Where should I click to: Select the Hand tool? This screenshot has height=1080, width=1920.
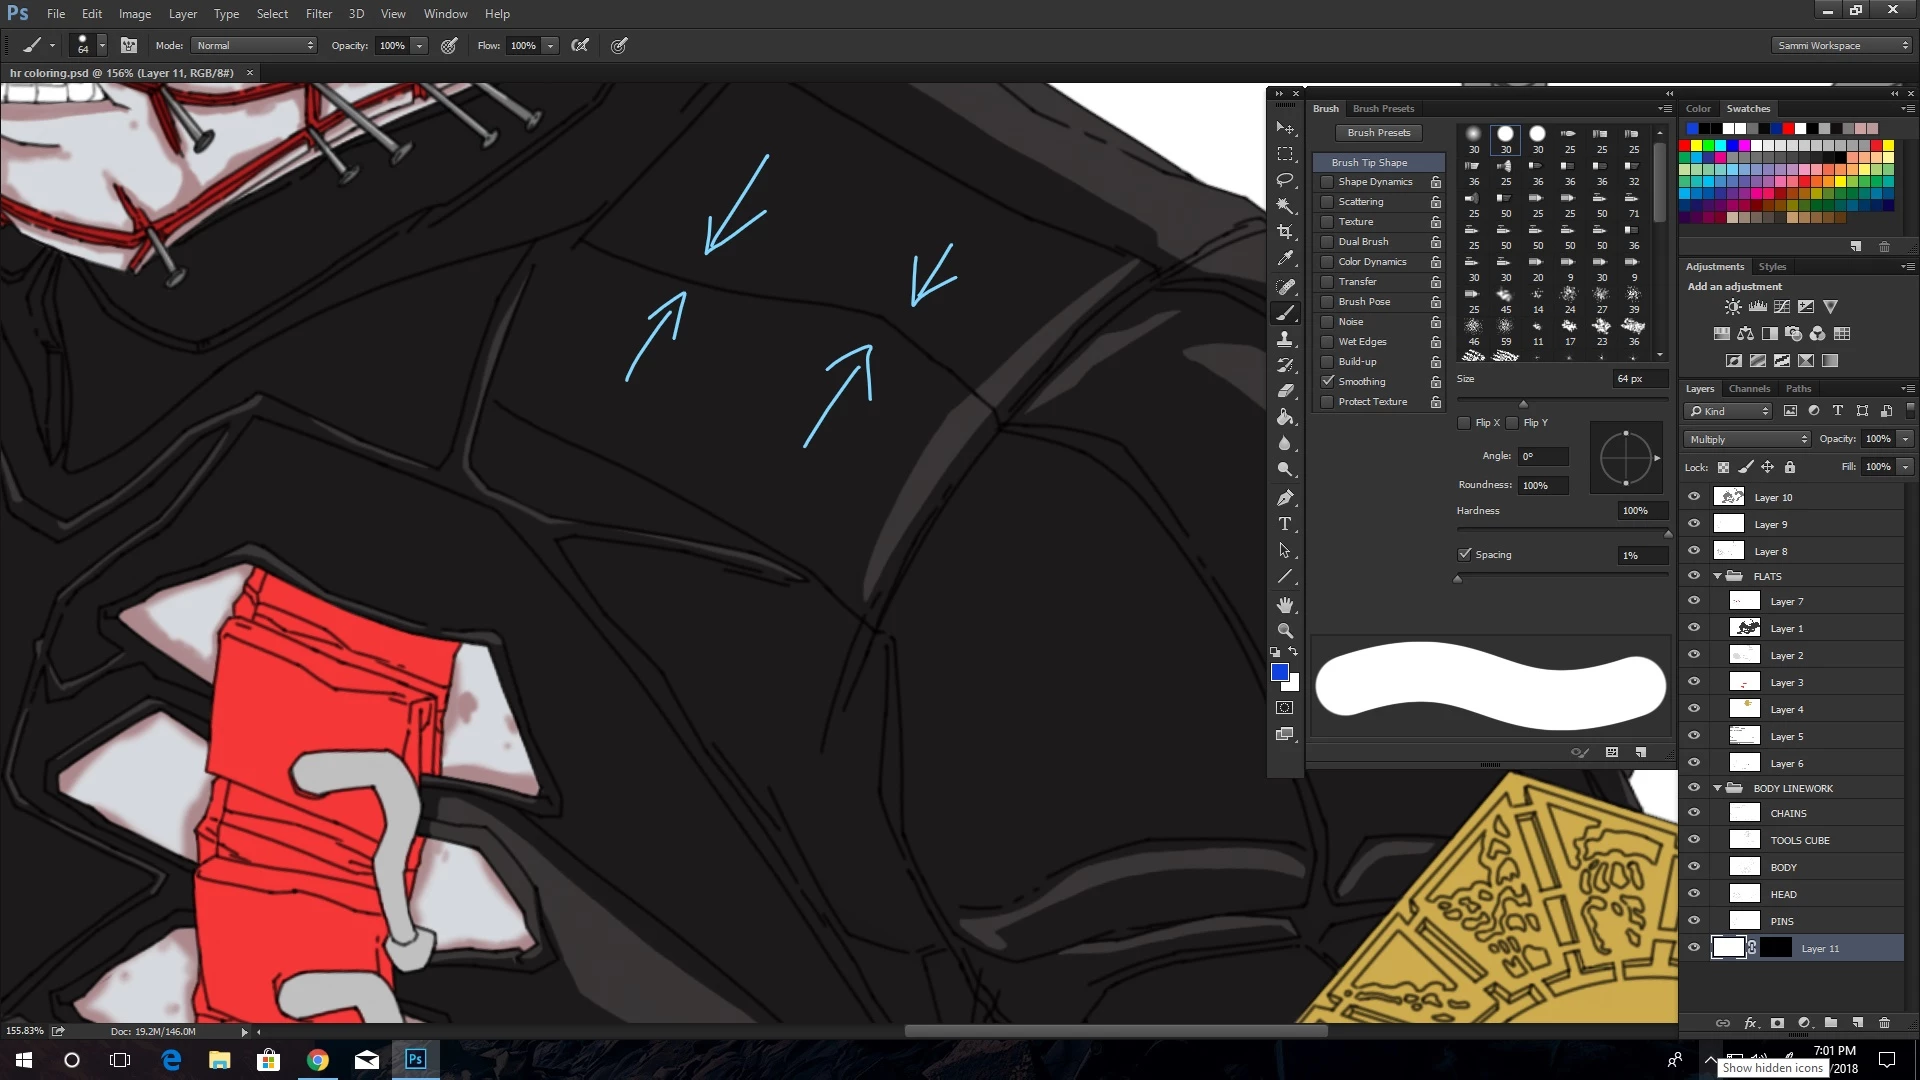click(x=1285, y=604)
